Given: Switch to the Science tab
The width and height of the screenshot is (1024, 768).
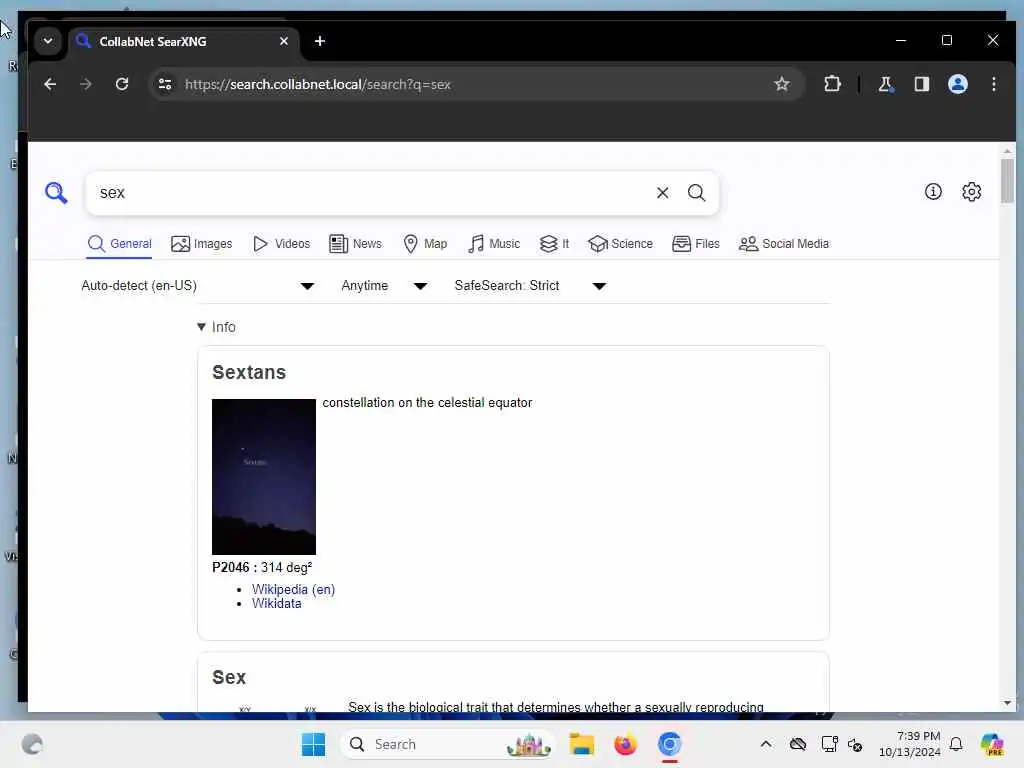Looking at the screenshot, I should (620, 244).
